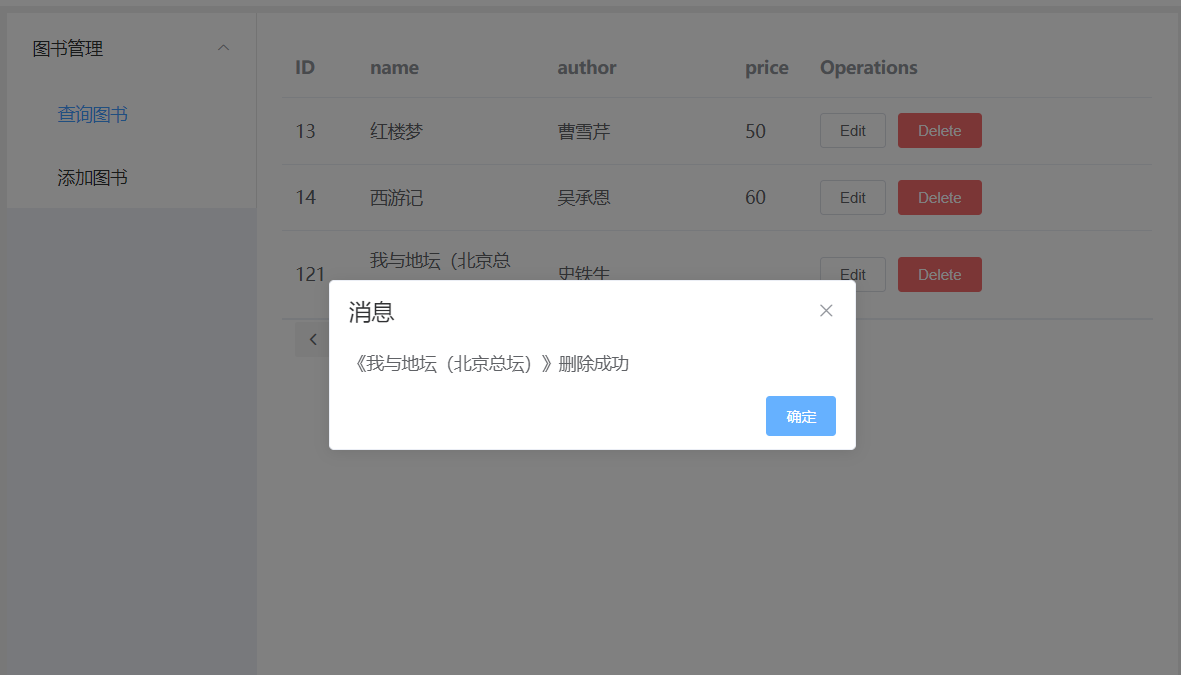
Task: Go to the previous page arrow
Action: coord(313,340)
